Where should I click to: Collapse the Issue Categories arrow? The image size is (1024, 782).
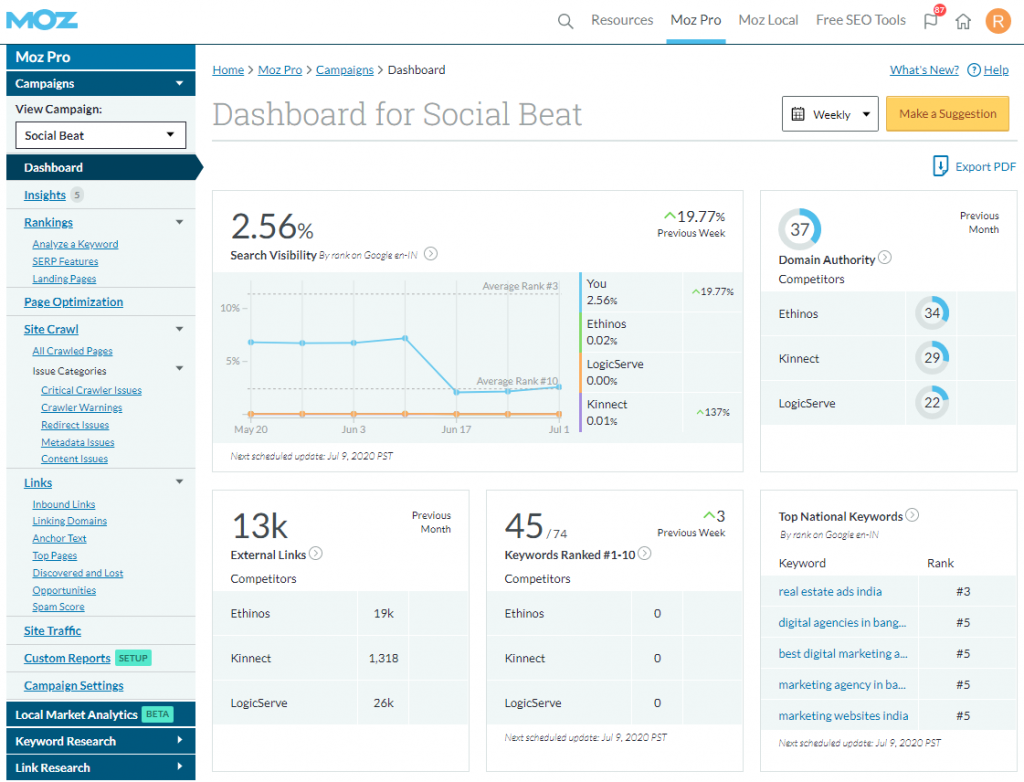(180, 368)
